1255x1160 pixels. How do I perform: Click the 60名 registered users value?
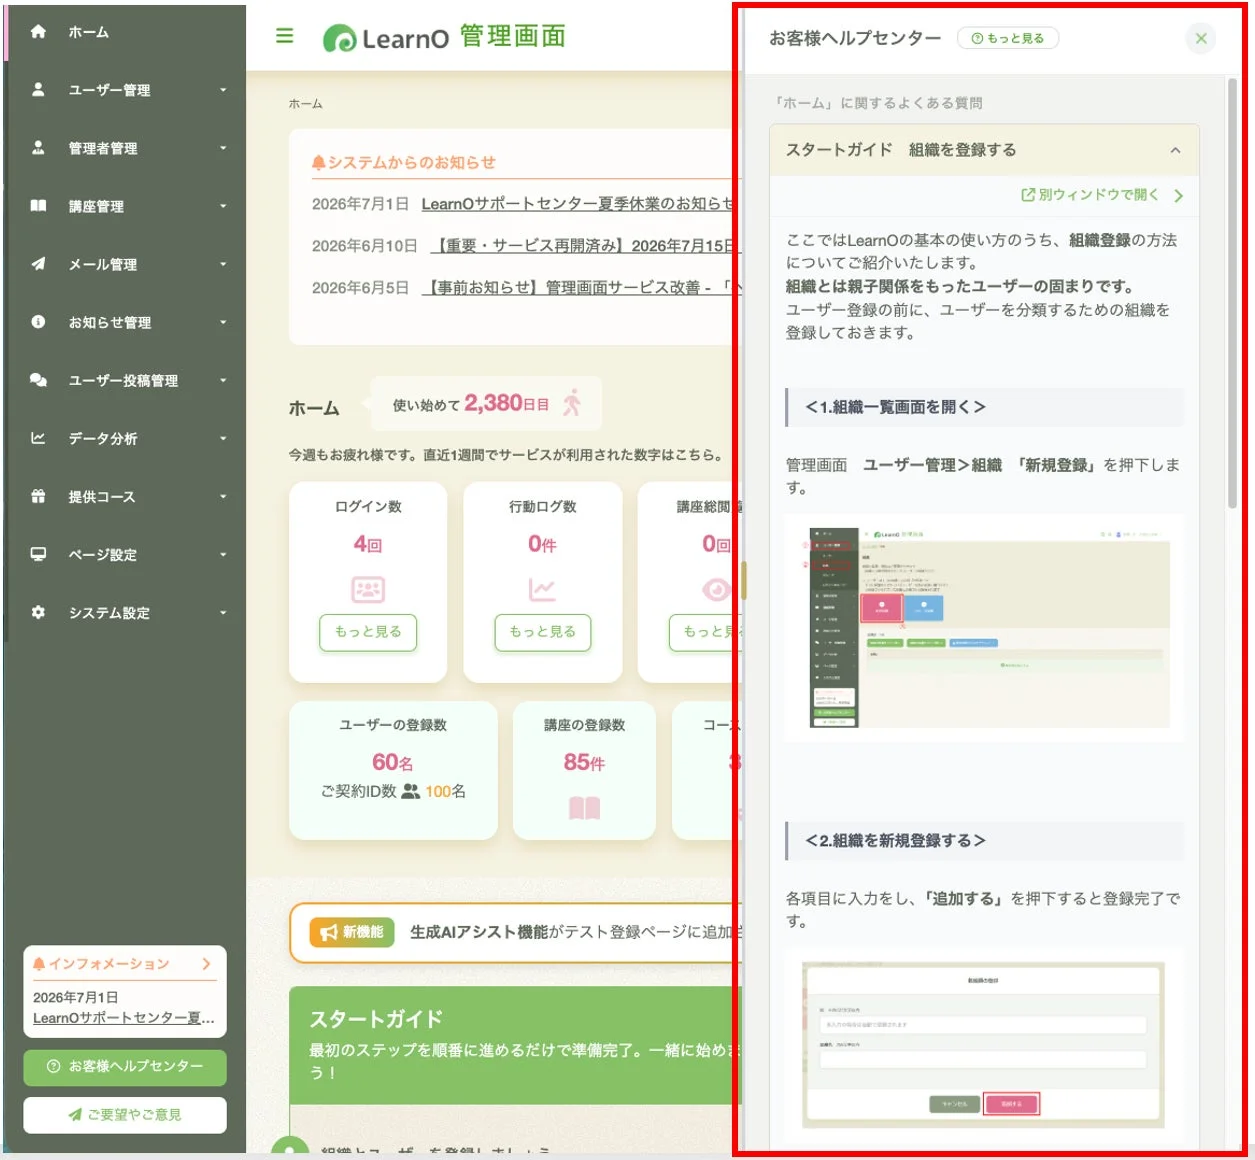click(393, 763)
